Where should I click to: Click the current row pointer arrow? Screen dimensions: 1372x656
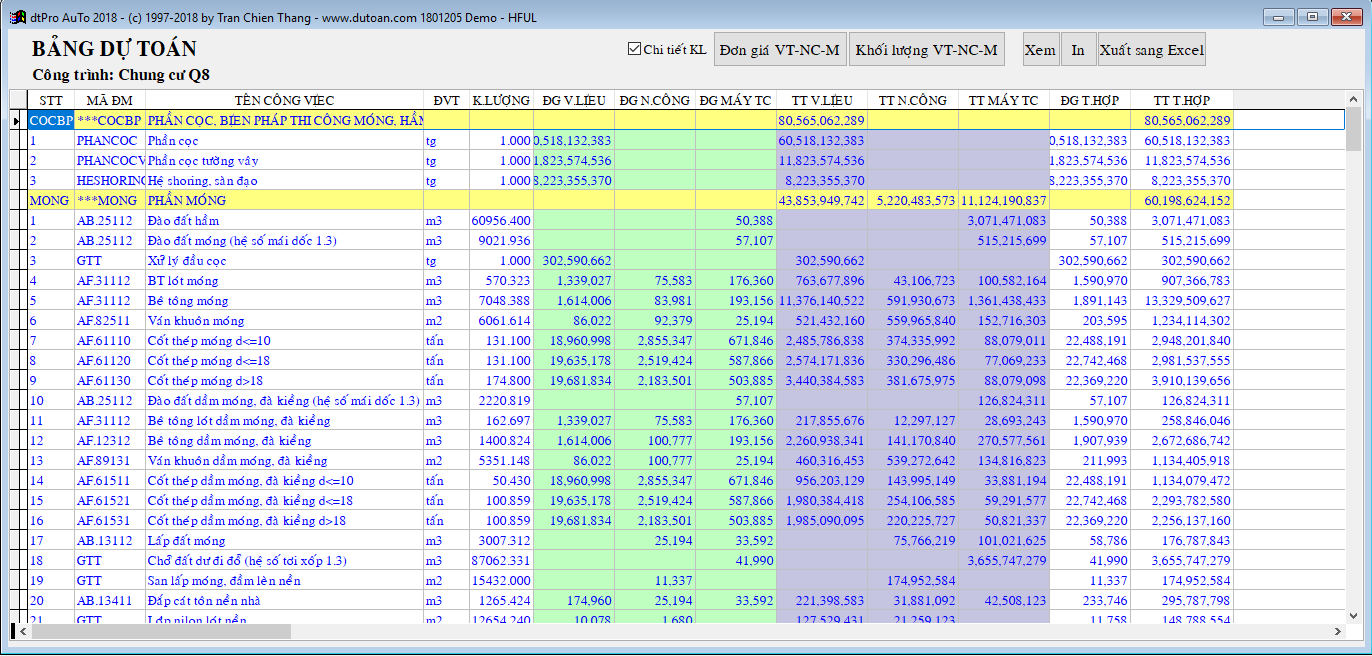coord(16,121)
